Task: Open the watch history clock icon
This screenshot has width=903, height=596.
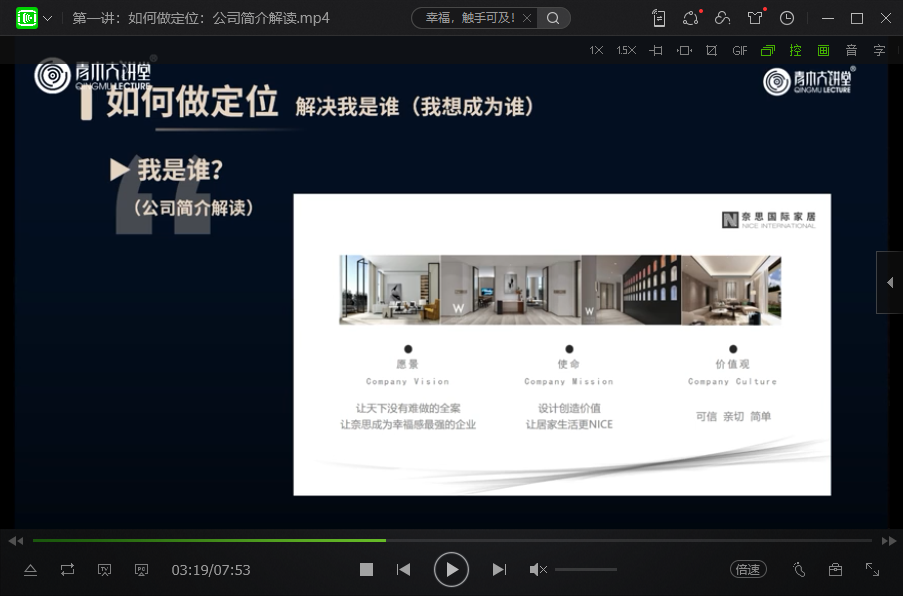Action: point(787,18)
